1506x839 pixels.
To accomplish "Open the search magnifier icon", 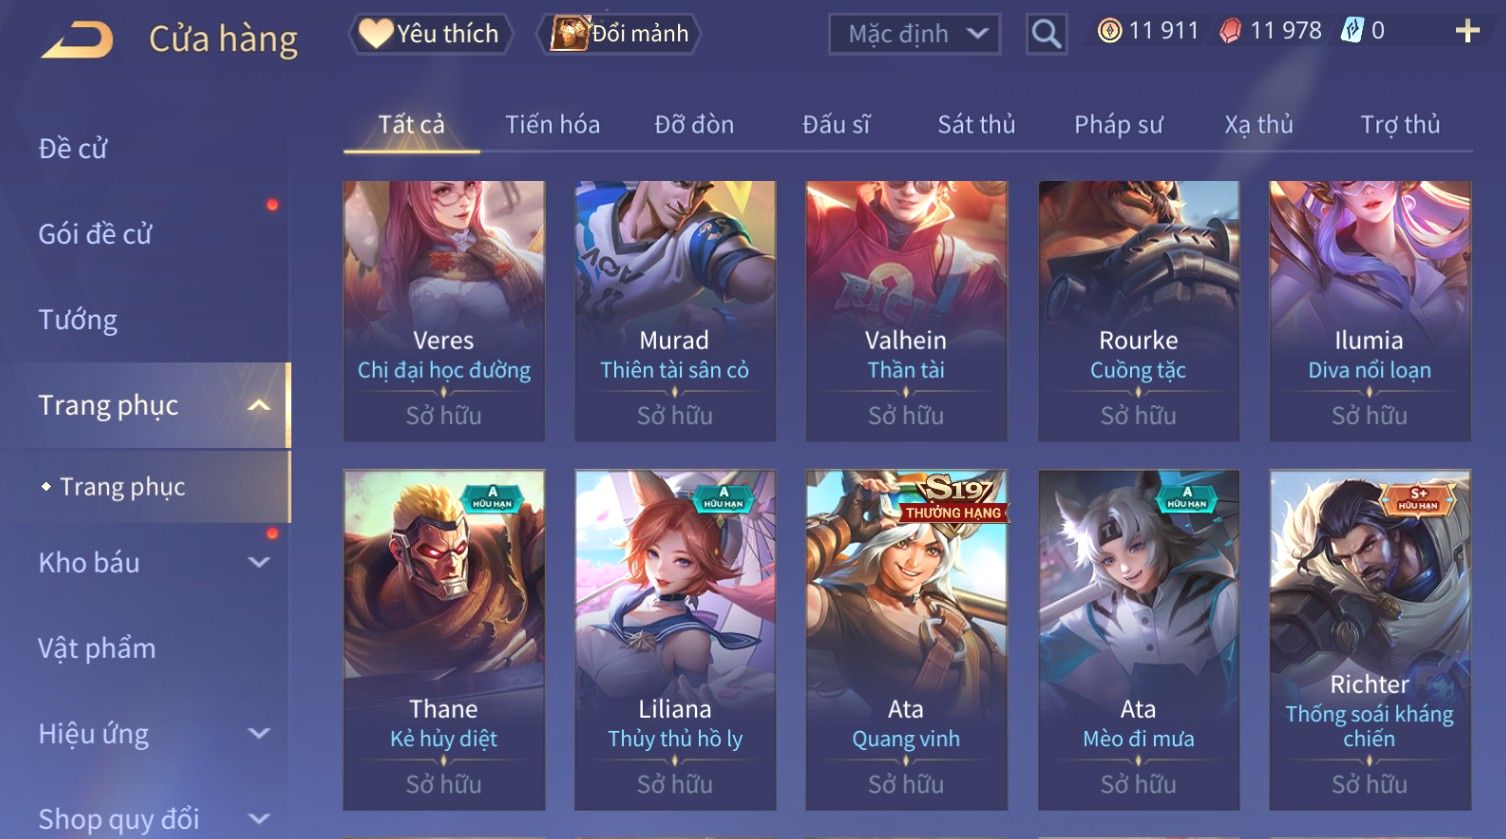I will (1046, 34).
